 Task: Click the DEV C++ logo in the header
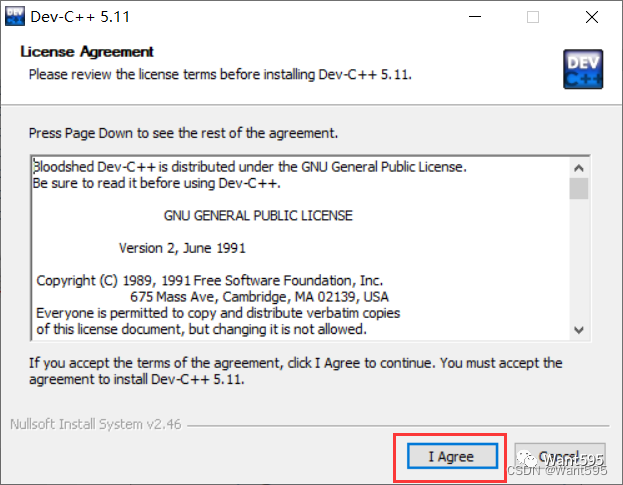583,70
